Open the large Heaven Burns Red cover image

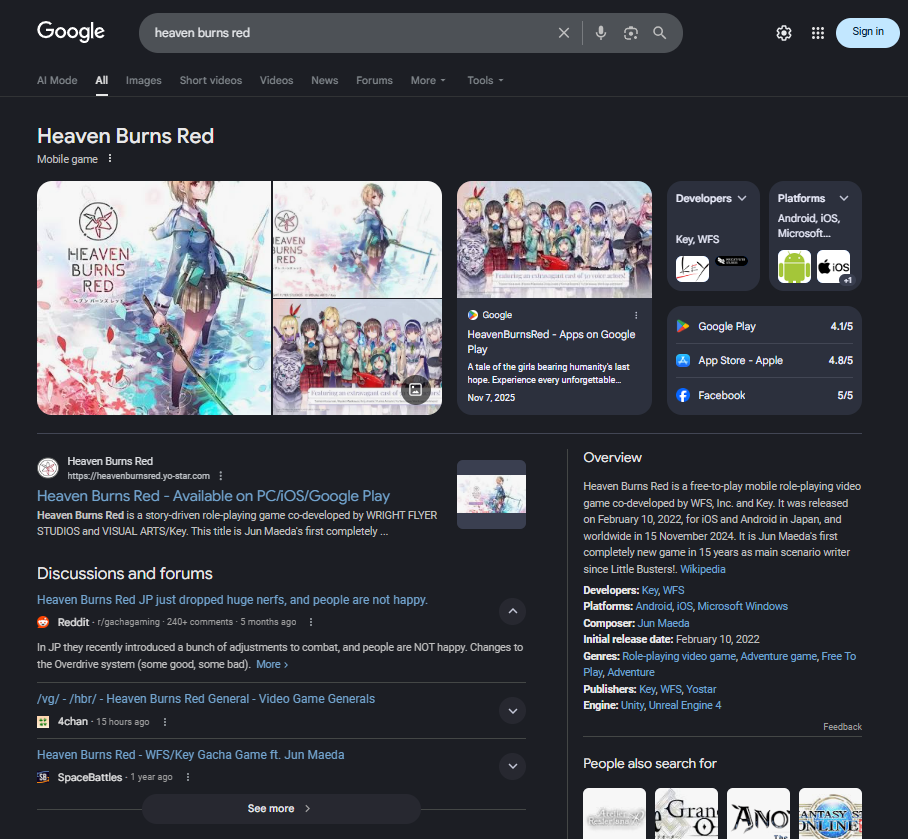point(153,298)
